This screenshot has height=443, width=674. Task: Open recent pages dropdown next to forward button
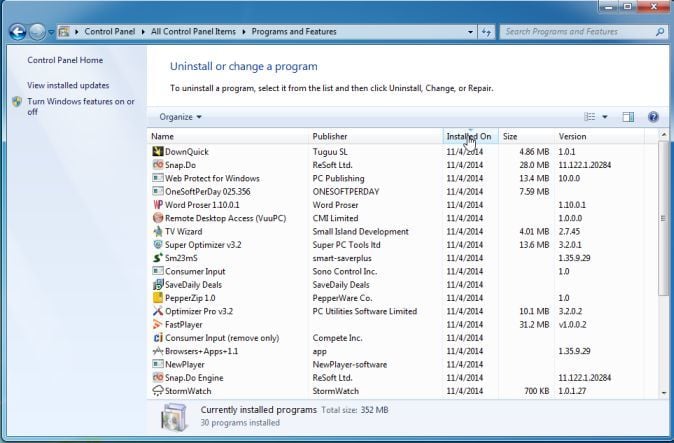(51, 32)
